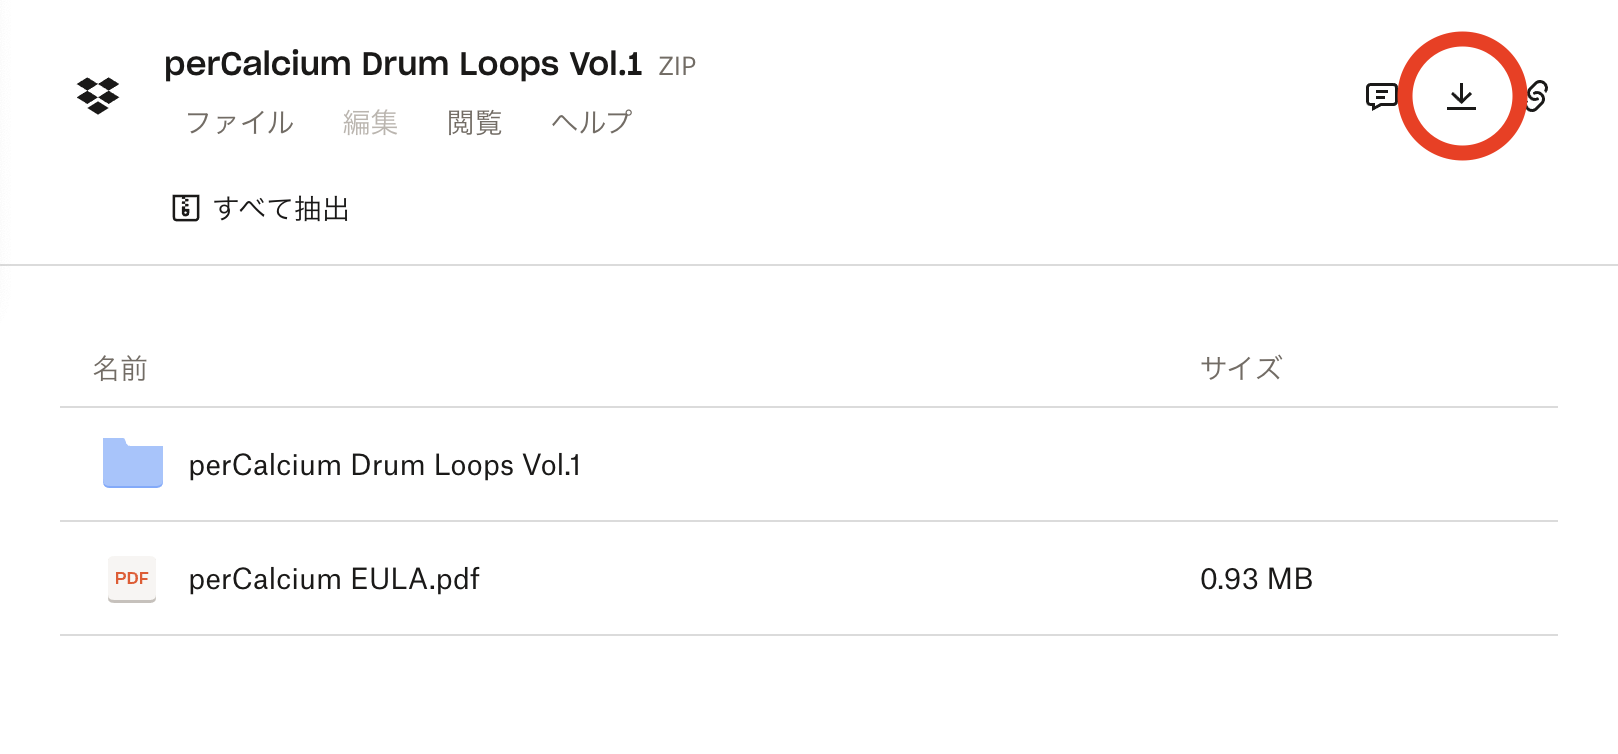Download the ZIP with the download arrow icon

1461,96
